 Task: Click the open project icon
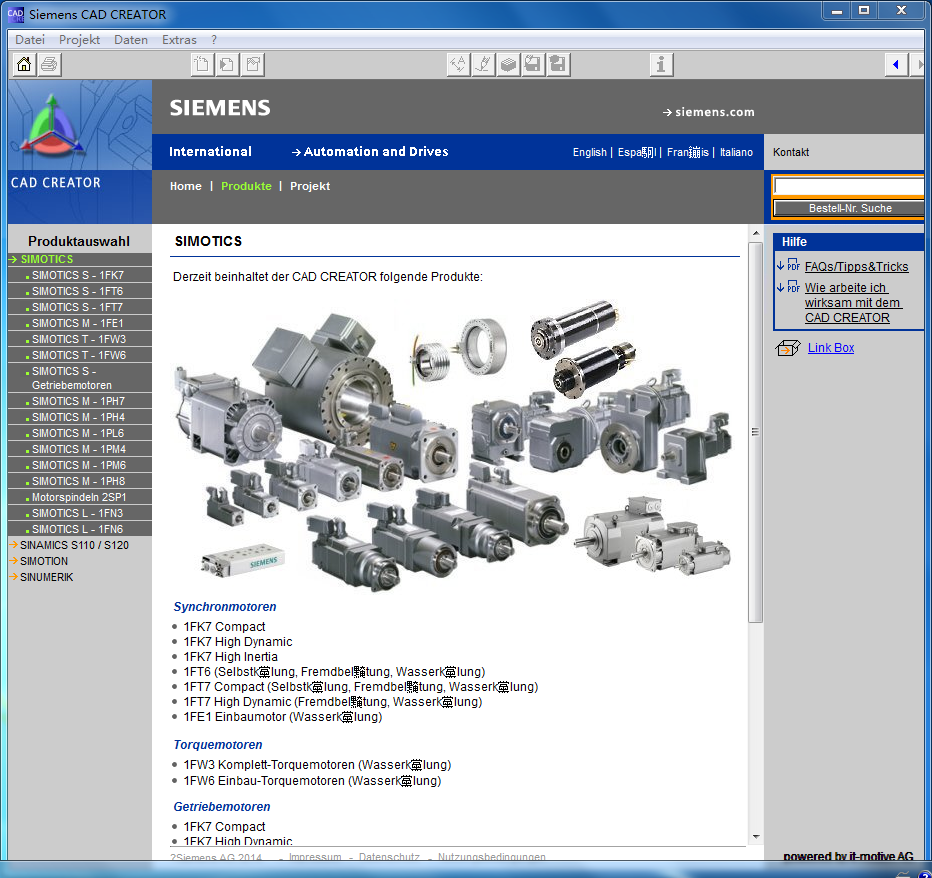(227, 64)
